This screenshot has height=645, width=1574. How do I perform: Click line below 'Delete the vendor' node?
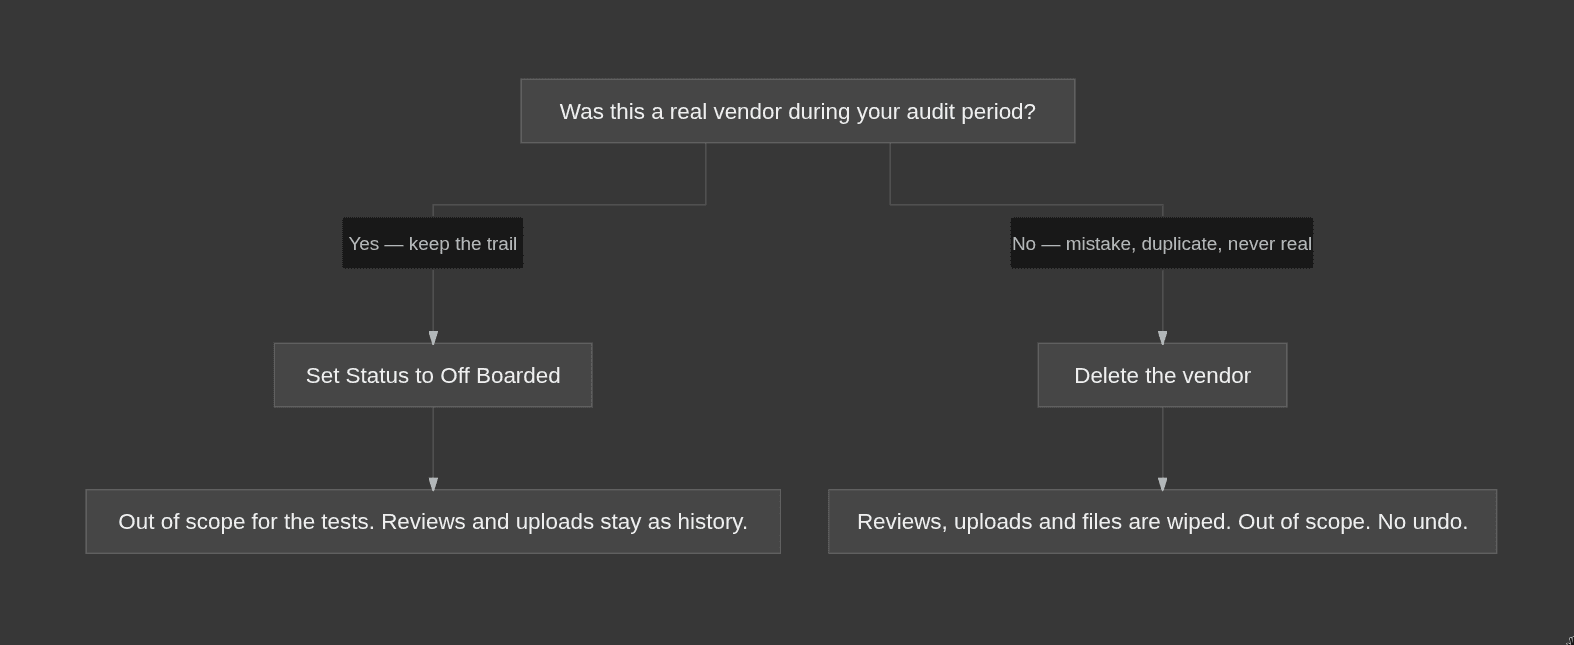click(x=1162, y=443)
